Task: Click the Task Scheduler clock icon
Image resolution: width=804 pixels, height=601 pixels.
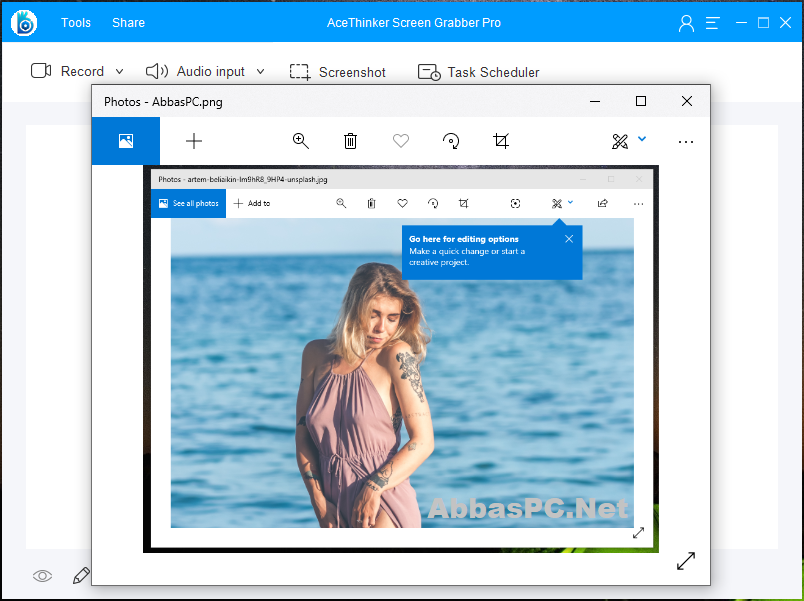Action: (x=429, y=72)
